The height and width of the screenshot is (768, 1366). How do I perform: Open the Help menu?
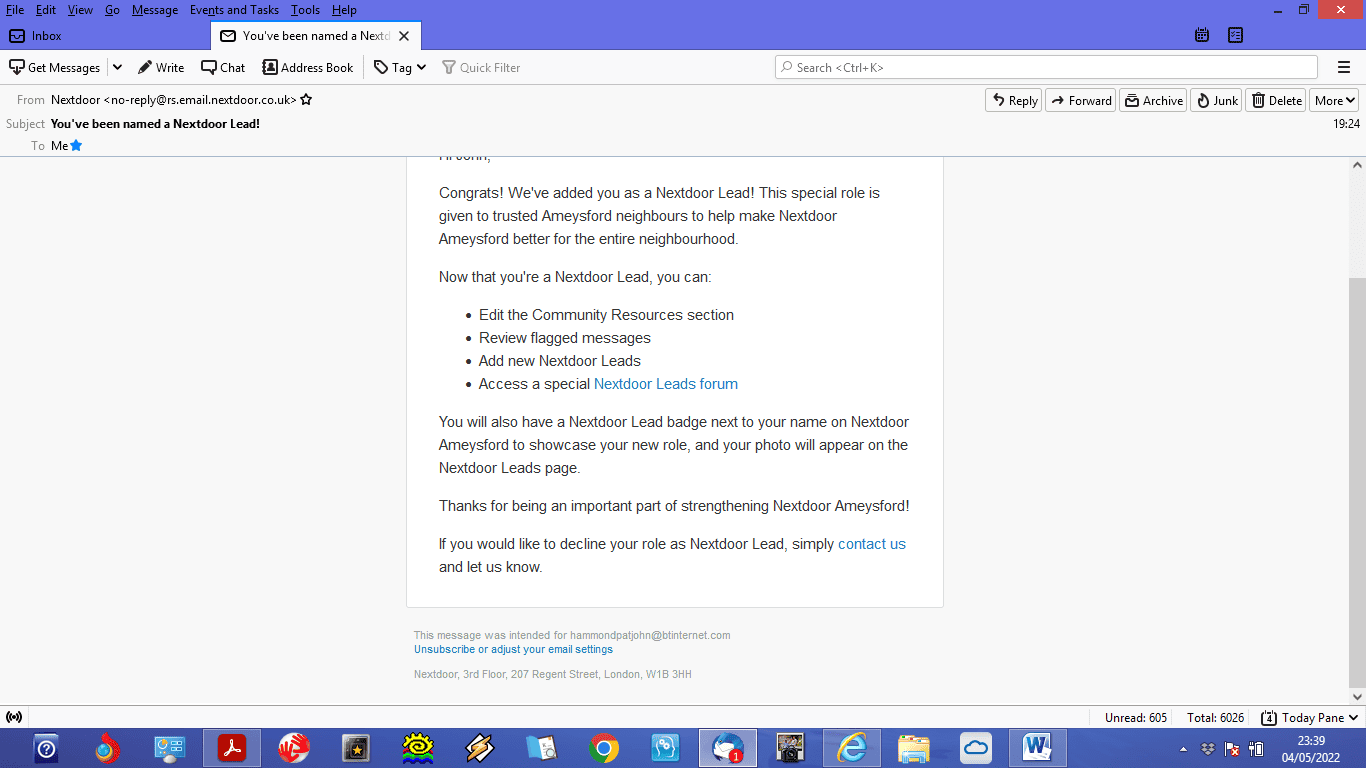[344, 10]
